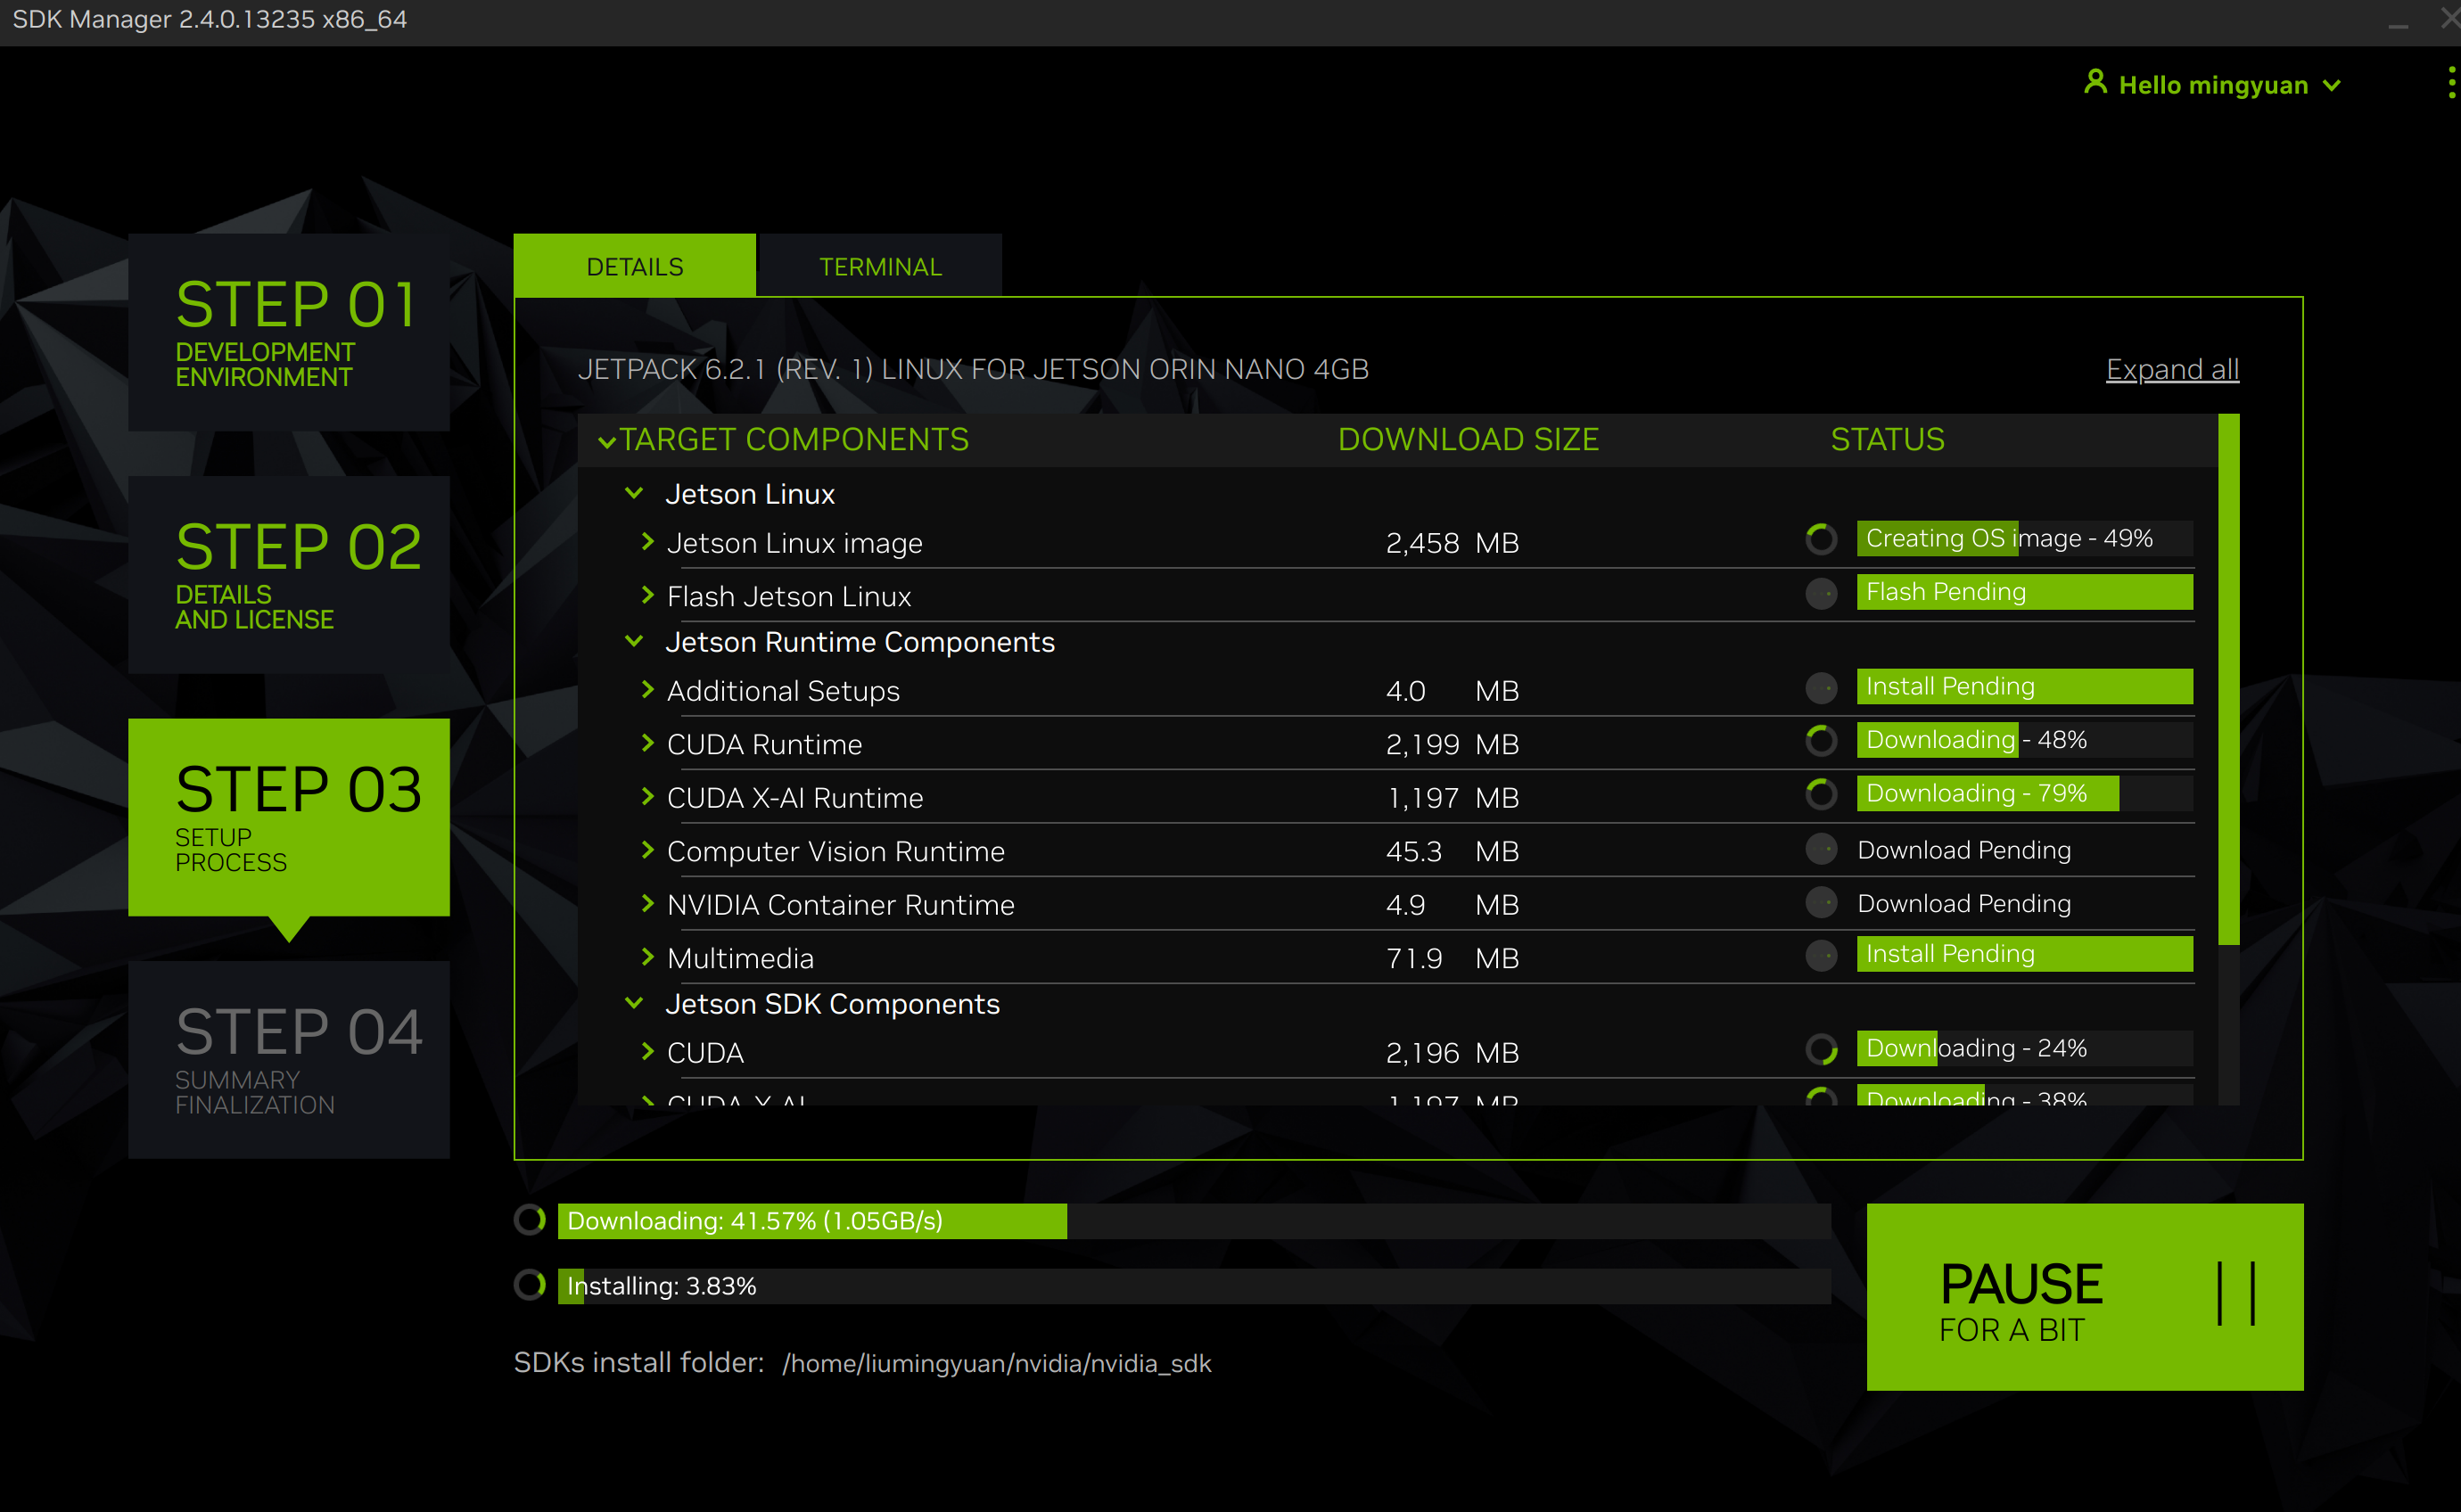This screenshot has height=1512, width=2461.
Task: Open the Hello mingyuan account dropdown
Action: pyautogui.click(x=2332, y=86)
